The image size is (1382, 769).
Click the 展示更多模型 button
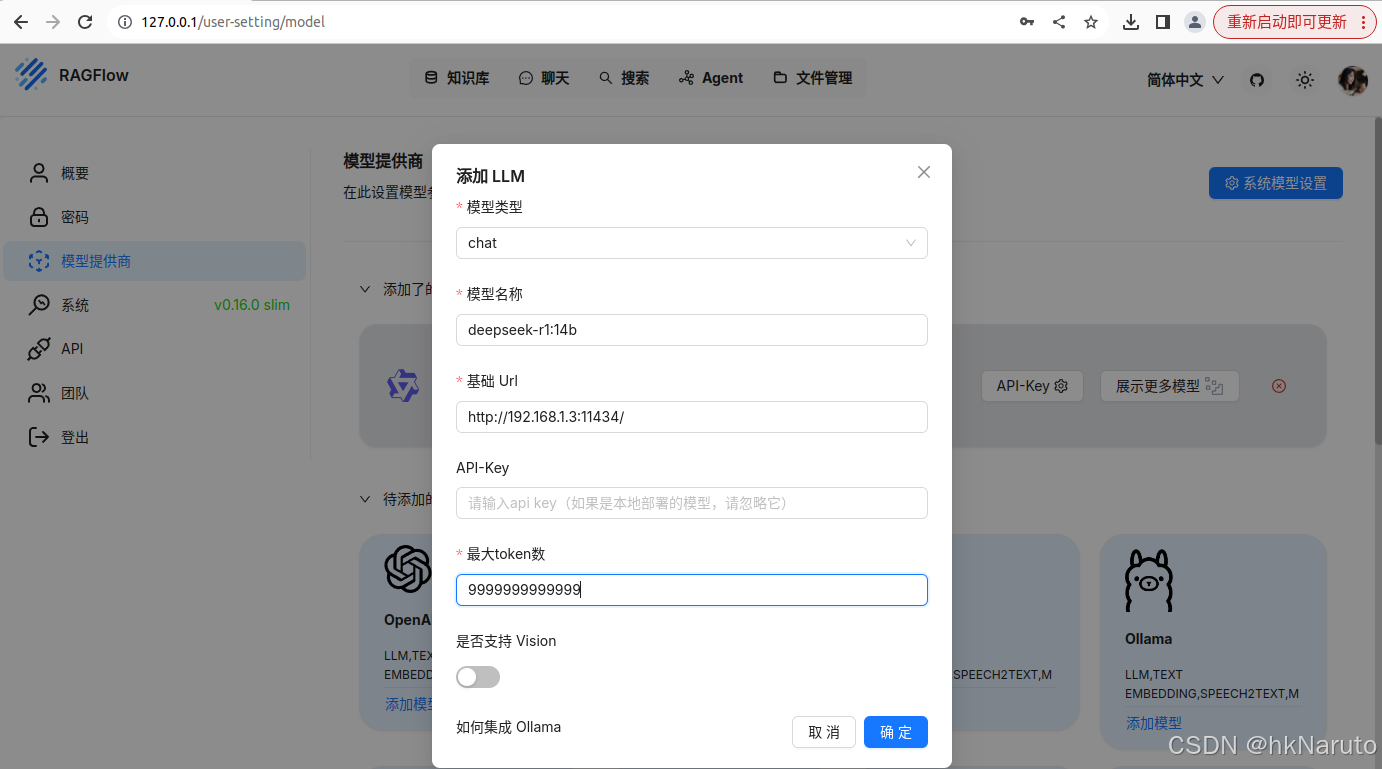[1169, 386]
